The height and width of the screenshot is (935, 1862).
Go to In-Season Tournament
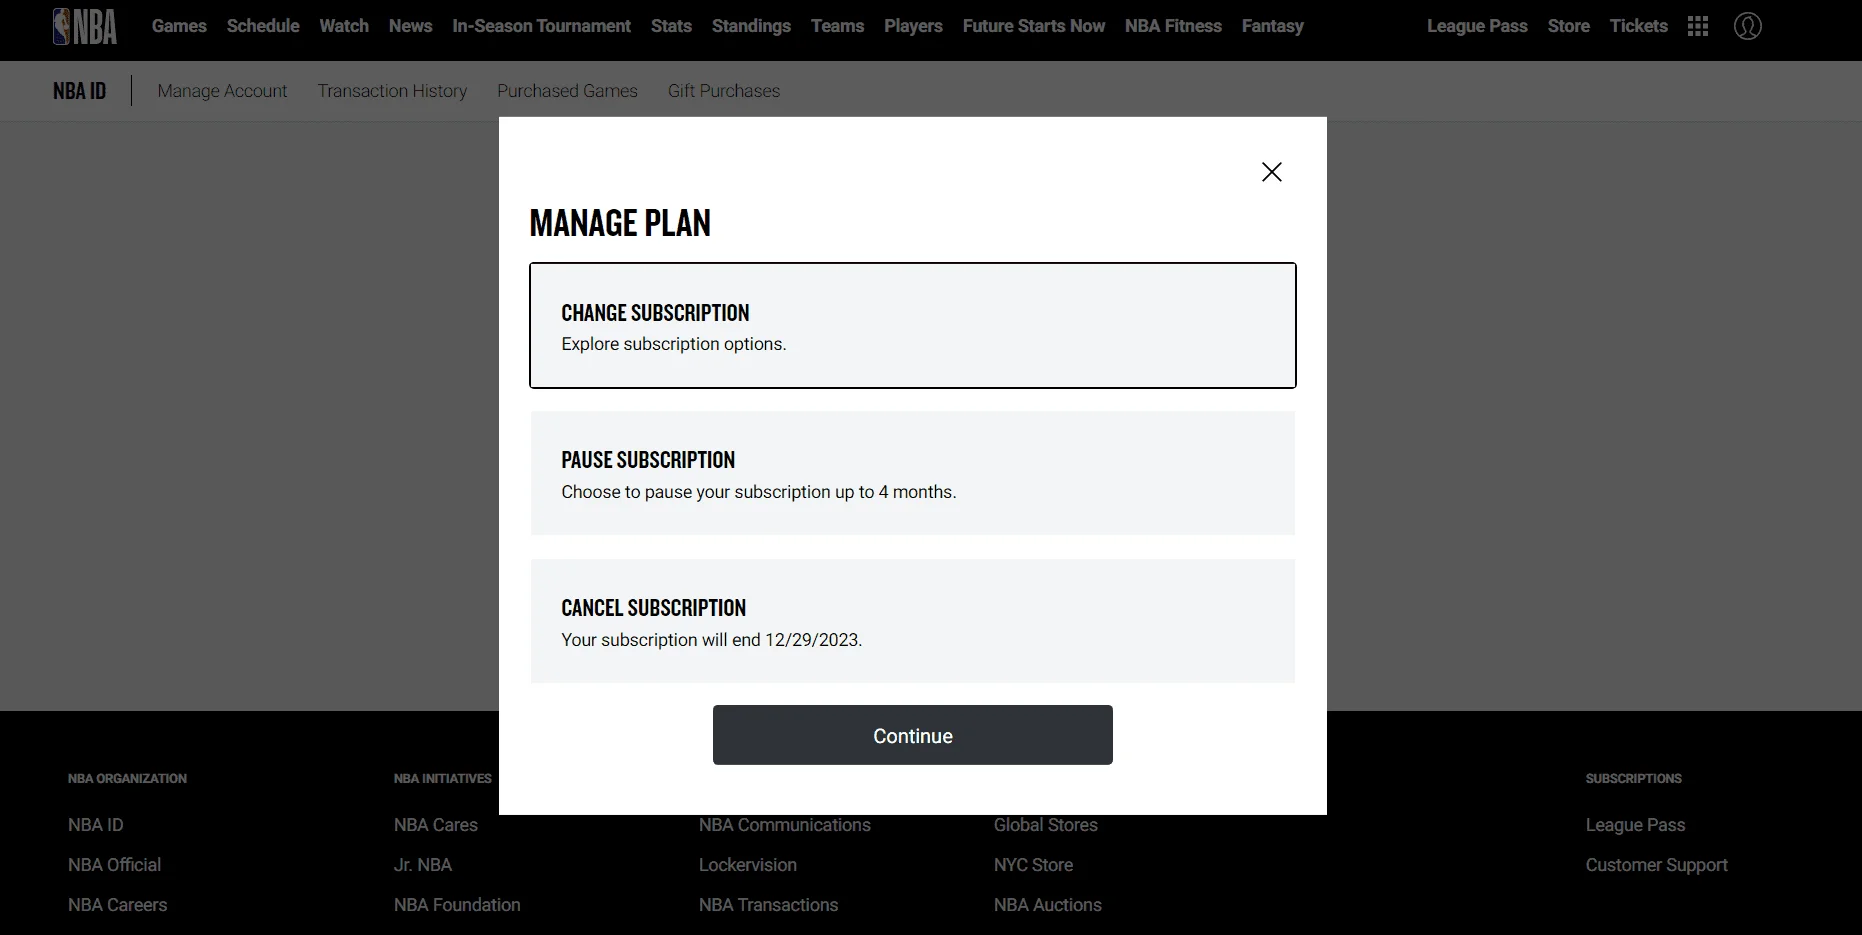pos(541,26)
